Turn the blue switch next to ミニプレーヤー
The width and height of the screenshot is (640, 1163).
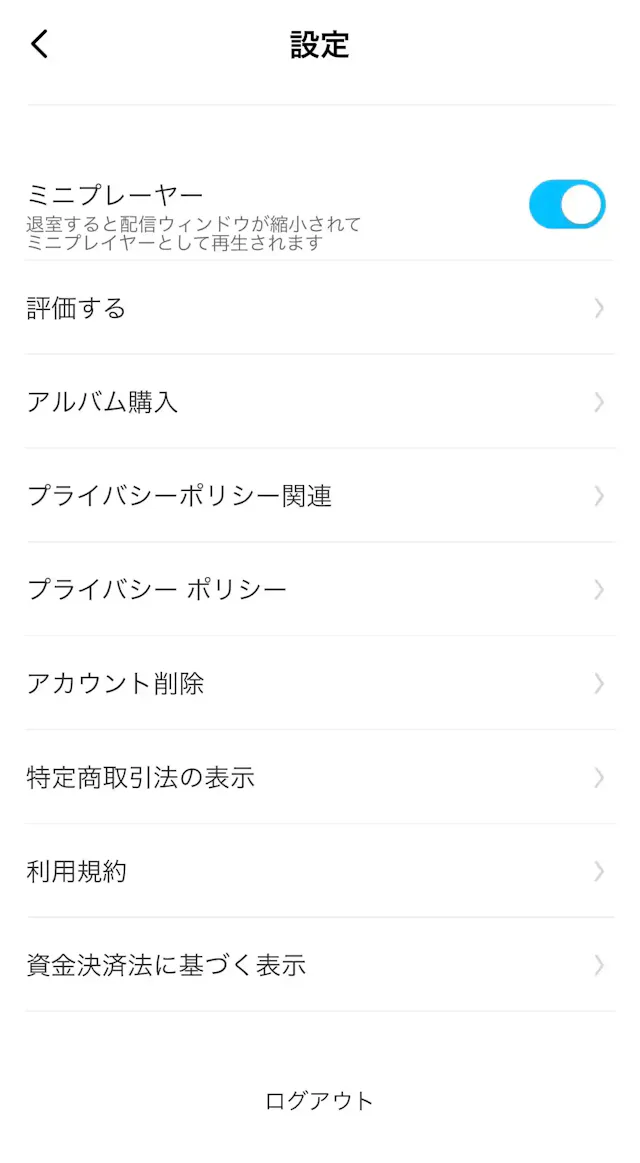[x=567, y=204]
